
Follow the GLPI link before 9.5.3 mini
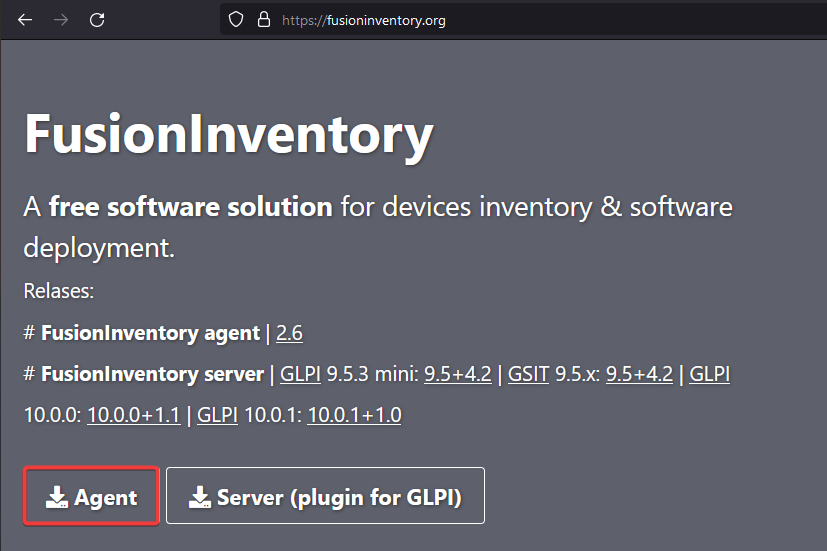(300, 374)
